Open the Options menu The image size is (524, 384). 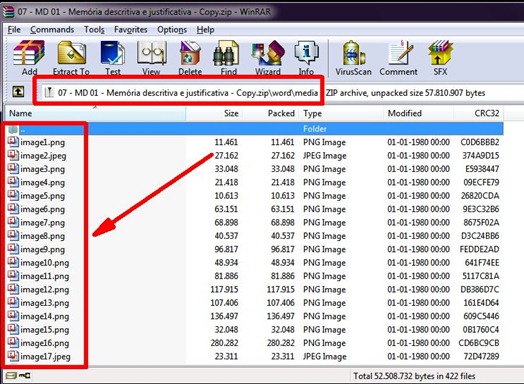tap(172, 30)
